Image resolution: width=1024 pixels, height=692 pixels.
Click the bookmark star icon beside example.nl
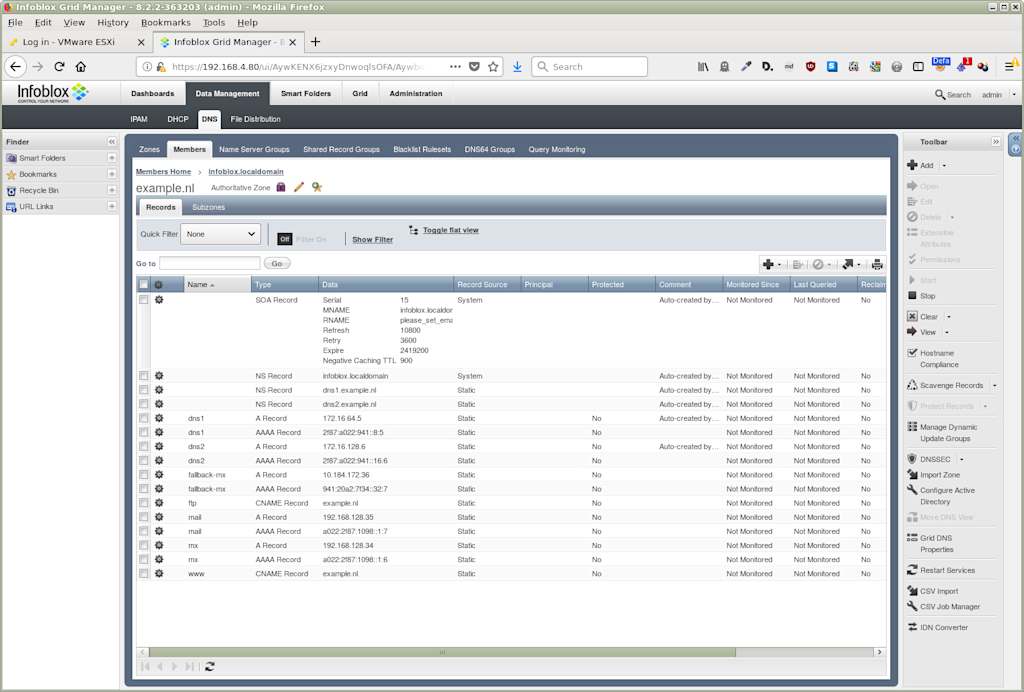coord(317,187)
